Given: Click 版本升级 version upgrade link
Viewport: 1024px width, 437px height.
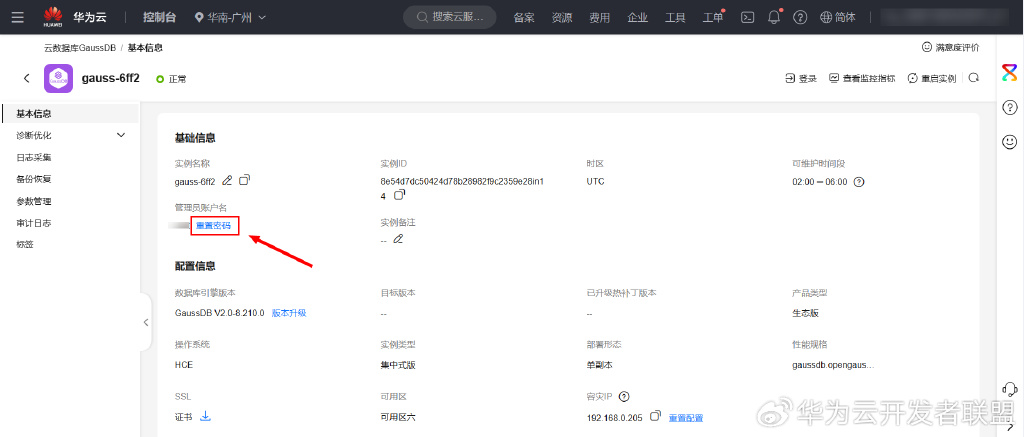Looking at the screenshot, I should click(289, 313).
